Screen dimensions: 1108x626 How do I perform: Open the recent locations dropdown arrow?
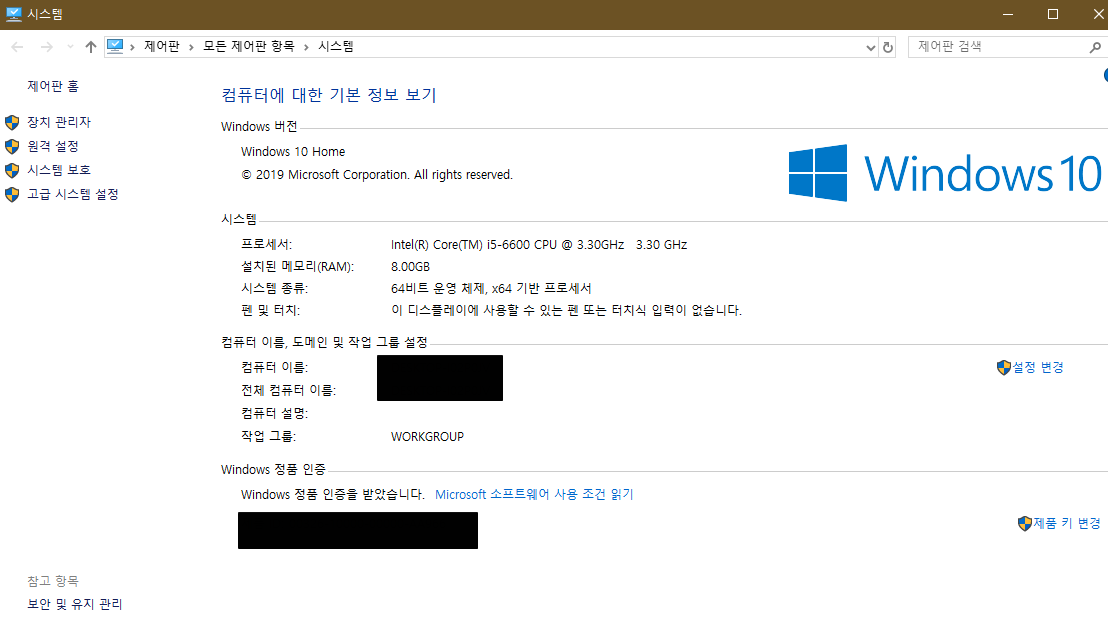(x=70, y=47)
